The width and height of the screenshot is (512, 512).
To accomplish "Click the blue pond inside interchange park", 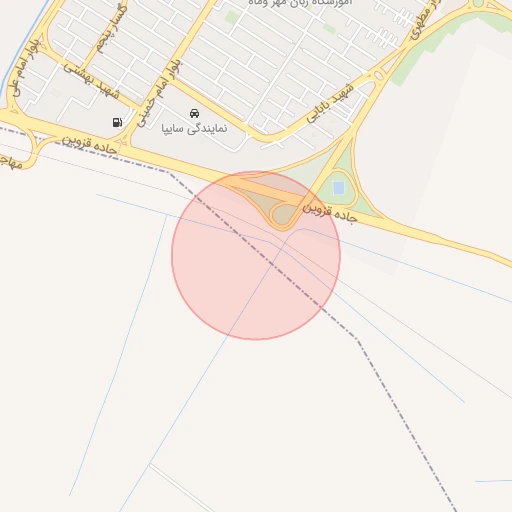I will click(x=338, y=188).
